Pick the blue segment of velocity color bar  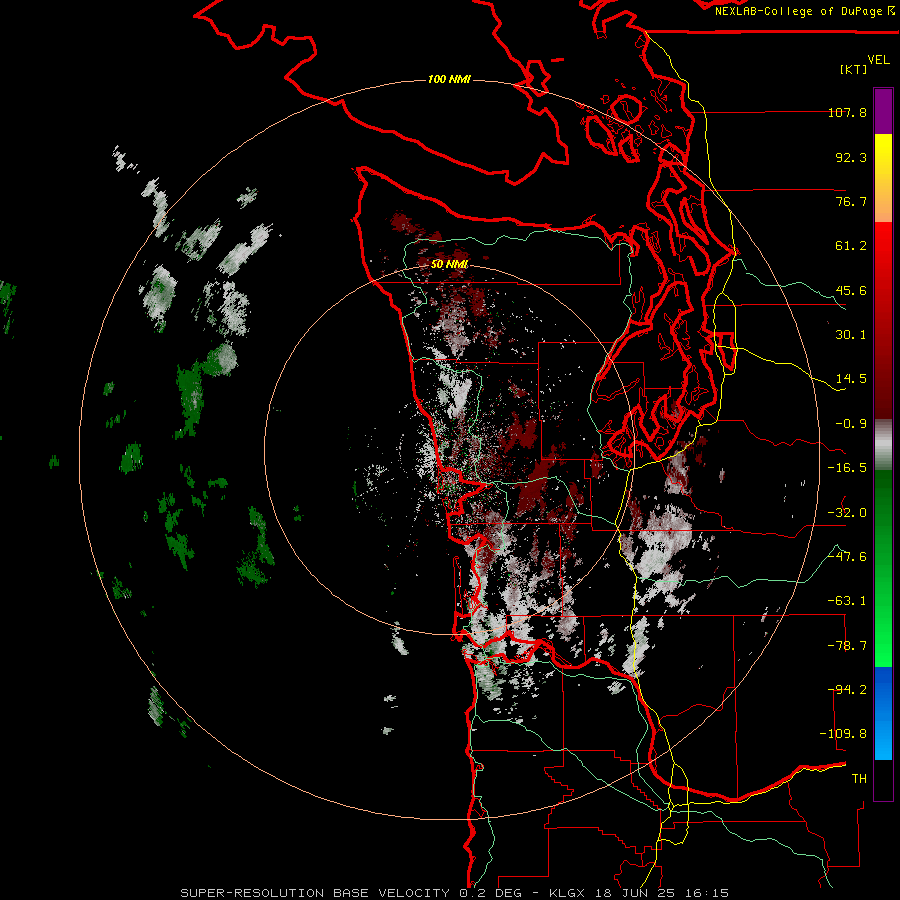[x=883, y=713]
